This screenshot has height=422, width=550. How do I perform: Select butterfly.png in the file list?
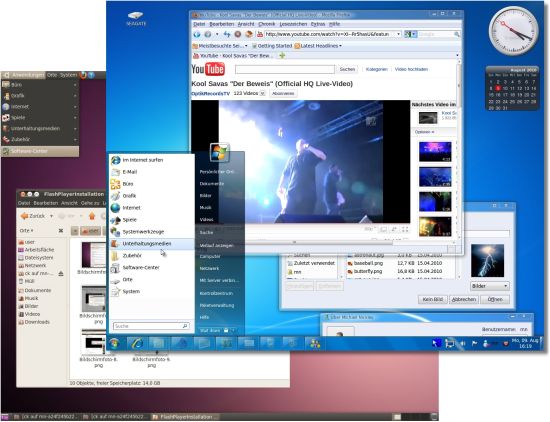[x=368, y=271]
